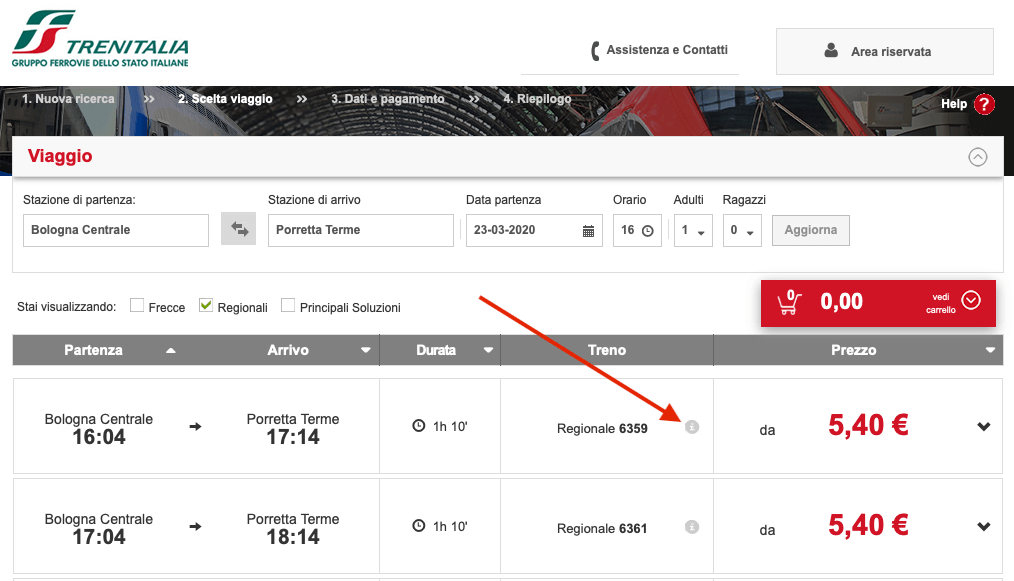Select step 4. Riepilogo
Image resolution: width=1014 pixels, height=581 pixels.
(x=537, y=99)
